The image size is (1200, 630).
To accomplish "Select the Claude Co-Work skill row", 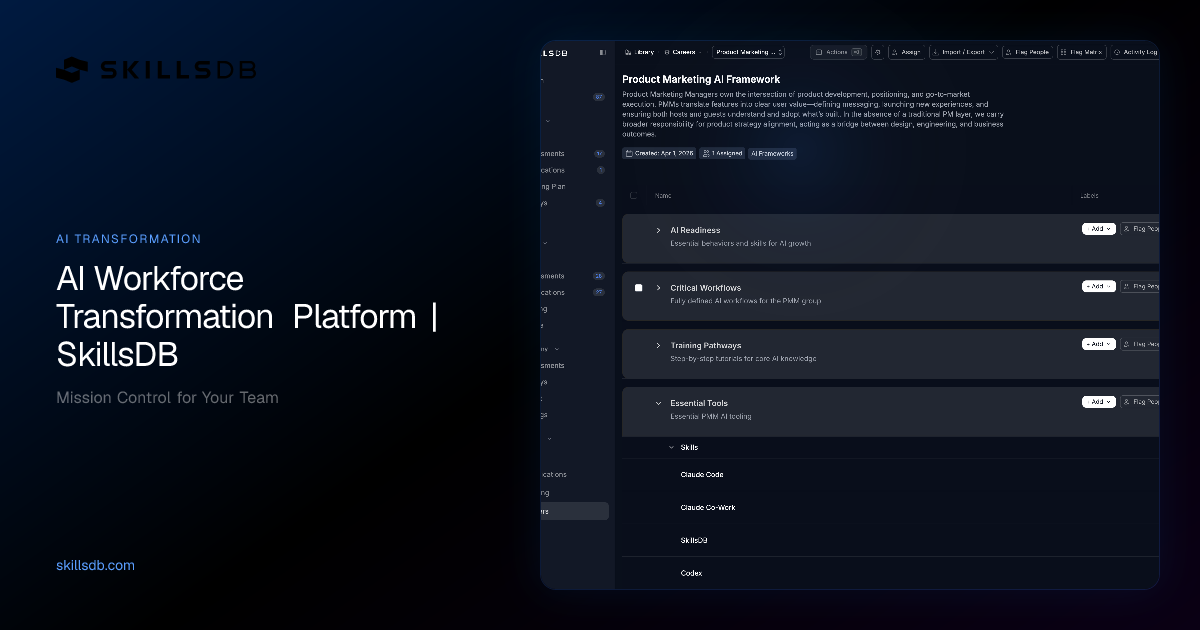I will click(x=891, y=508).
